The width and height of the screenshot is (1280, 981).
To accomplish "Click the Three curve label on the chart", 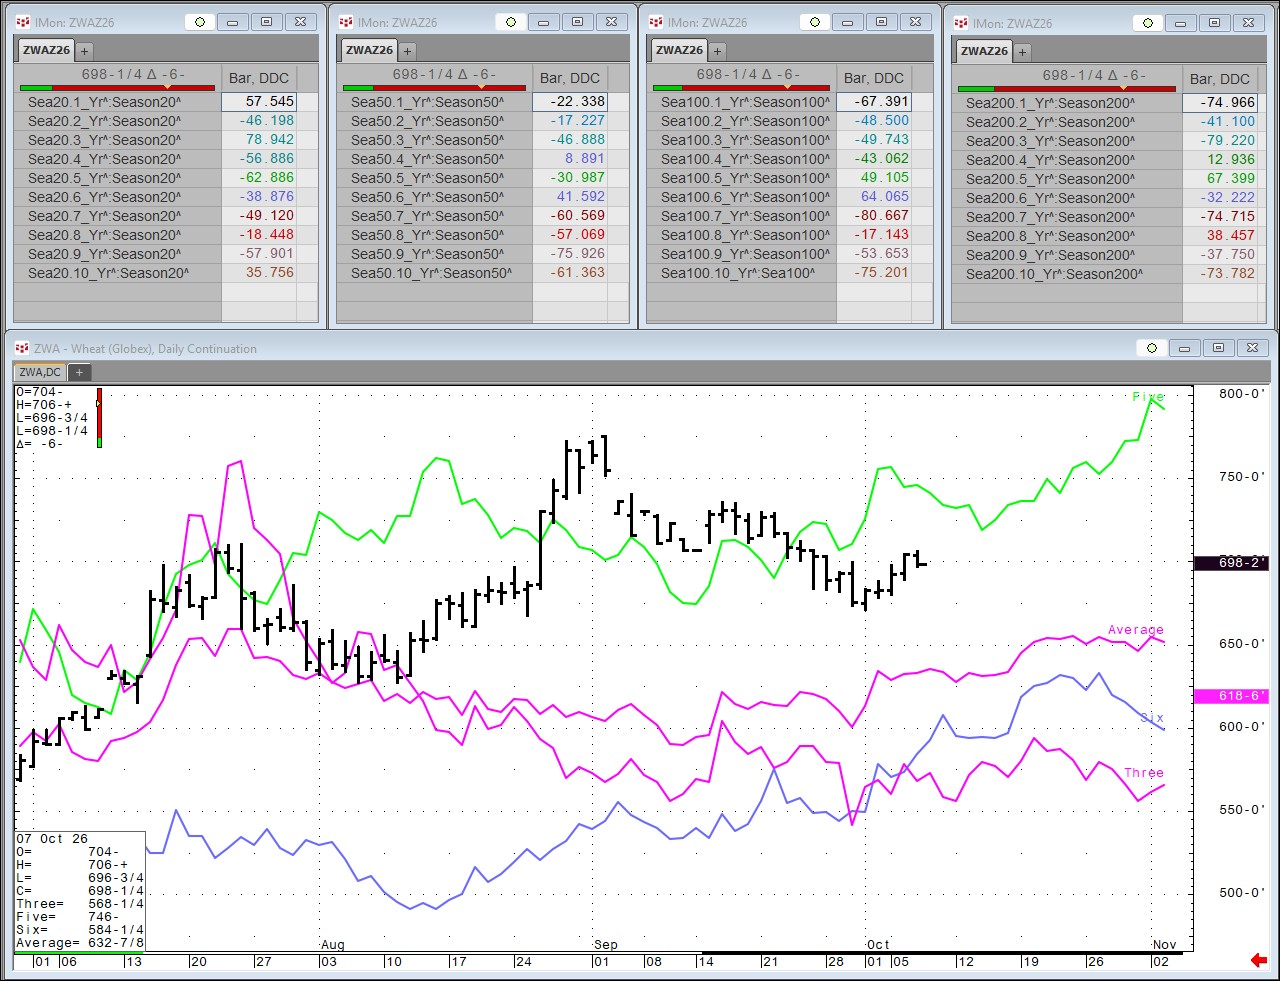I will click(x=1143, y=773).
